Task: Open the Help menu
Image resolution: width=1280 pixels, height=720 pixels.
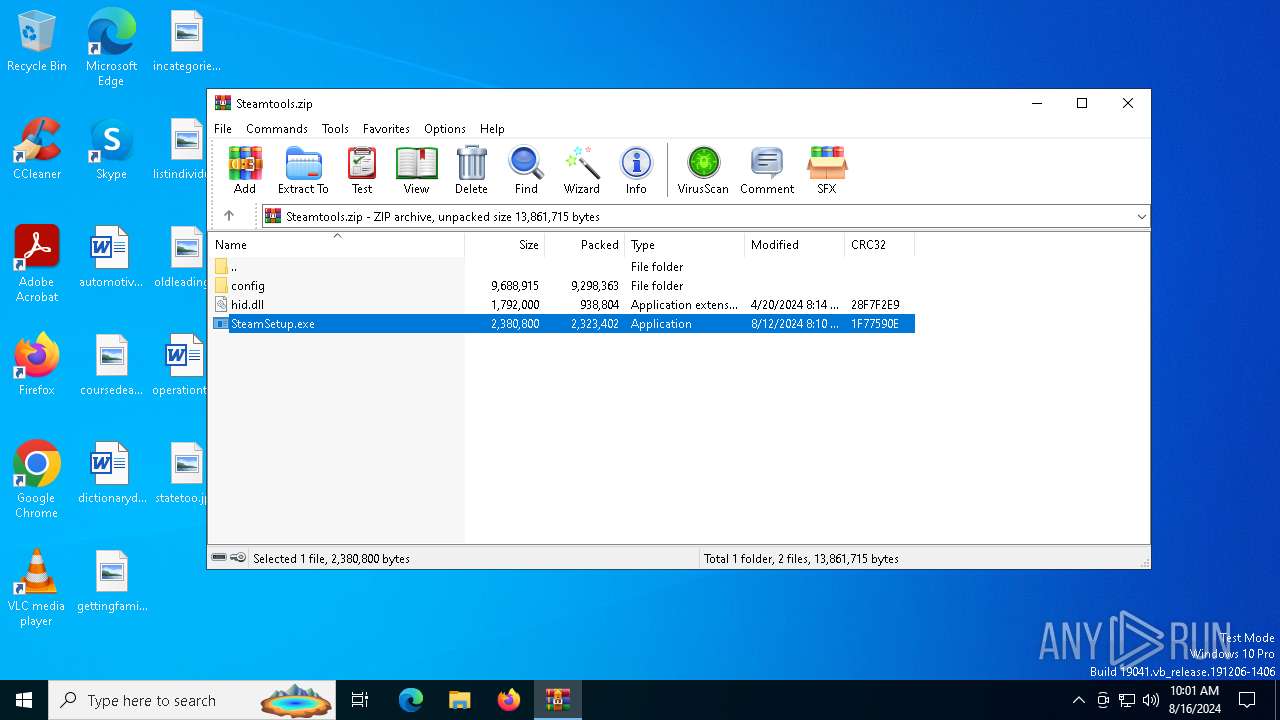Action: pos(492,129)
